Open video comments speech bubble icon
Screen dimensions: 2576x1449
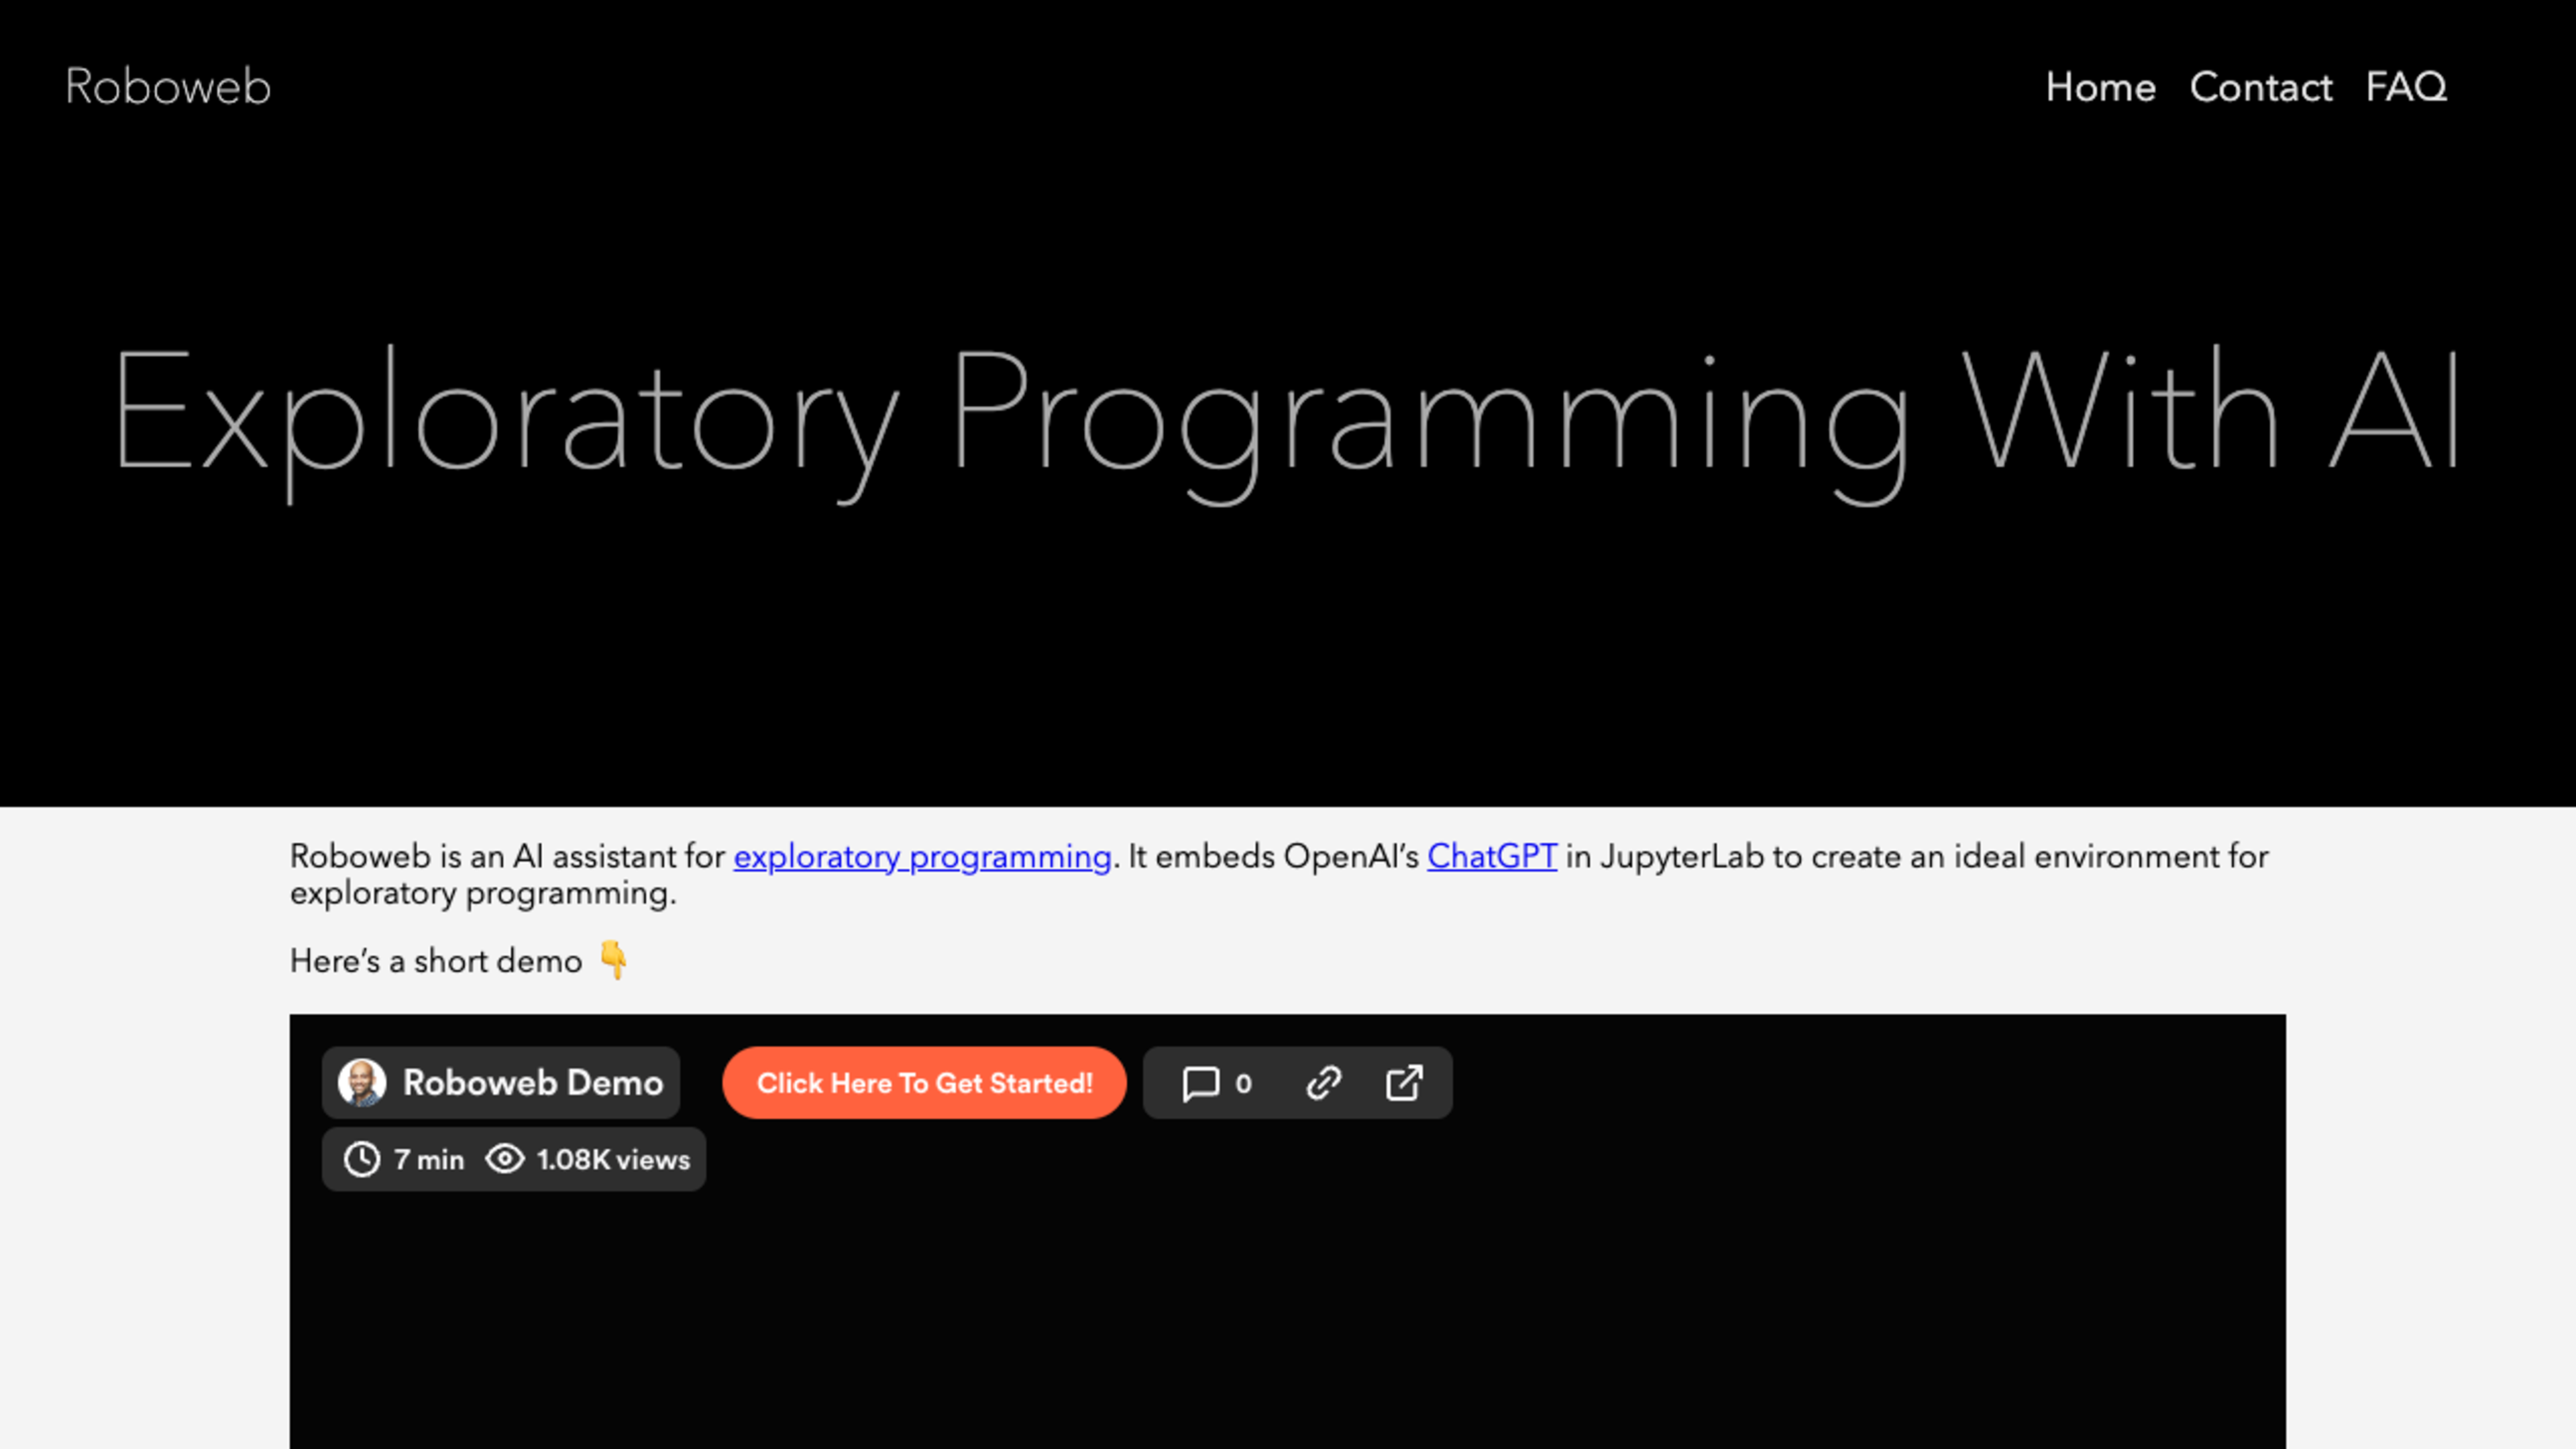[1200, 1083]
